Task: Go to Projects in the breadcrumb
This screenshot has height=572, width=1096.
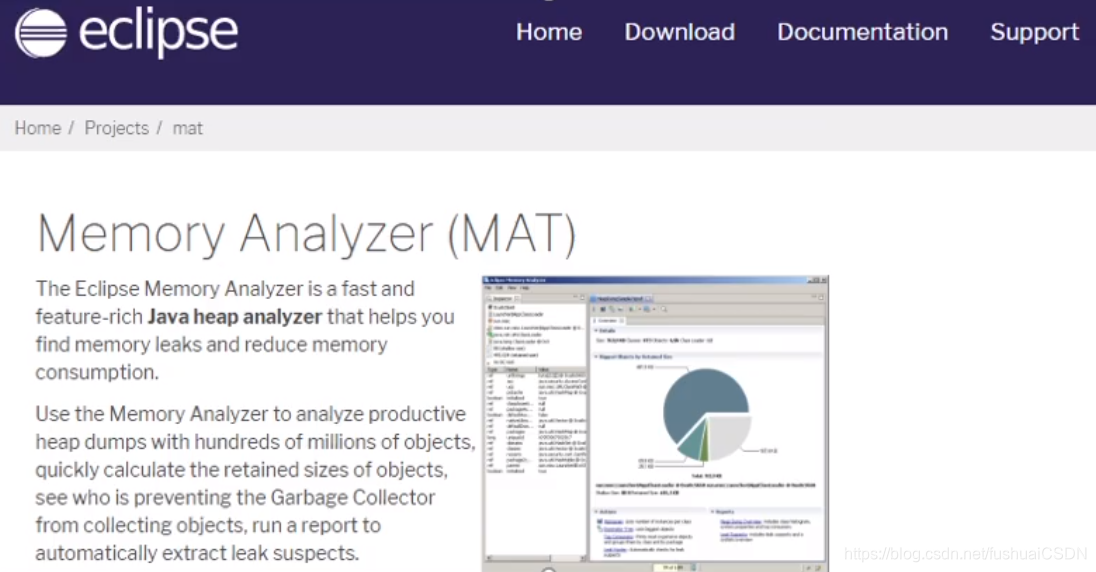Action: click(117, 128)
